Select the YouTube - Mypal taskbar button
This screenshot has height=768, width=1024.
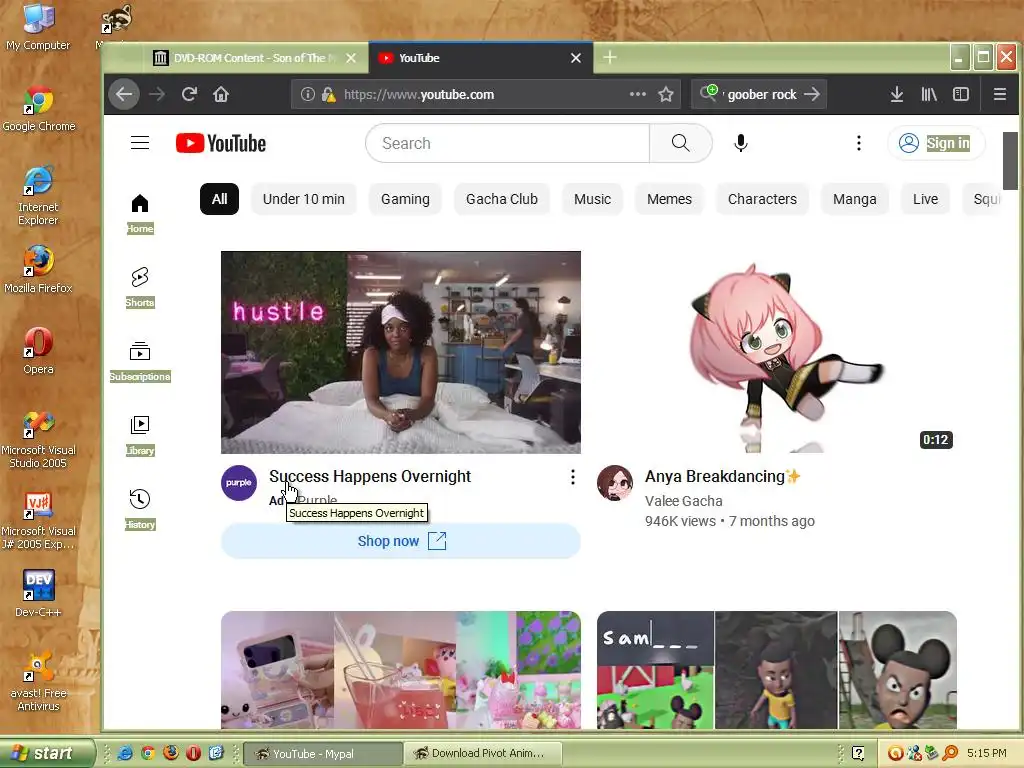(x=323, y=754)
